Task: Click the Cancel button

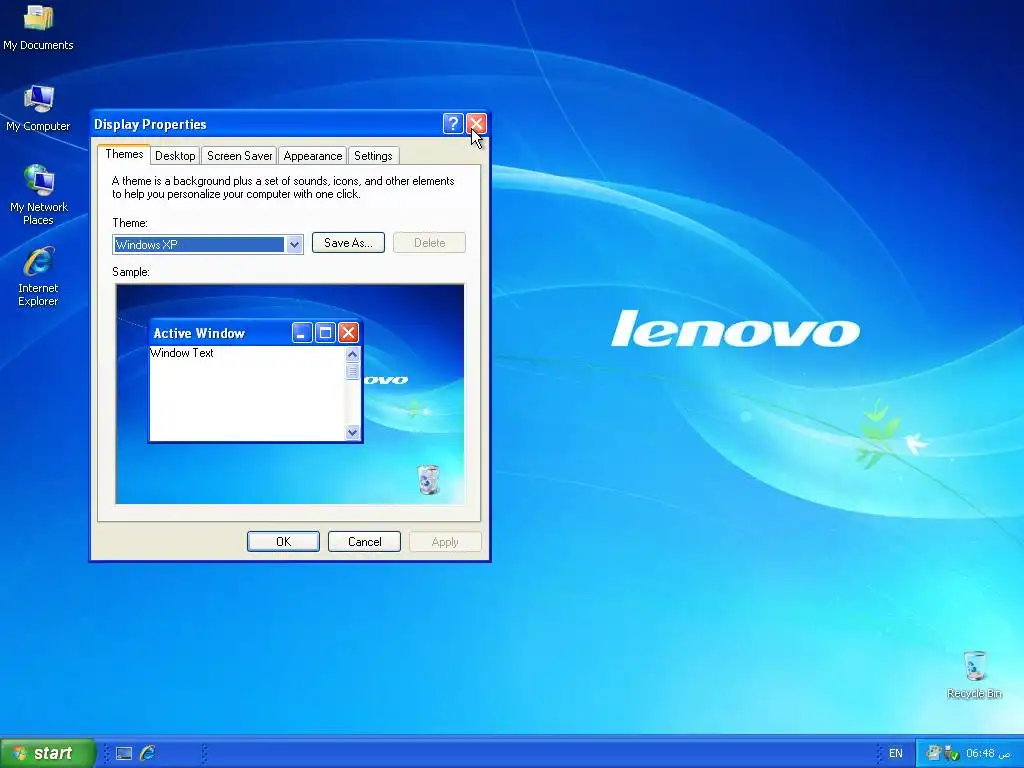Action: pyautogui.click(x=364, y=541)
